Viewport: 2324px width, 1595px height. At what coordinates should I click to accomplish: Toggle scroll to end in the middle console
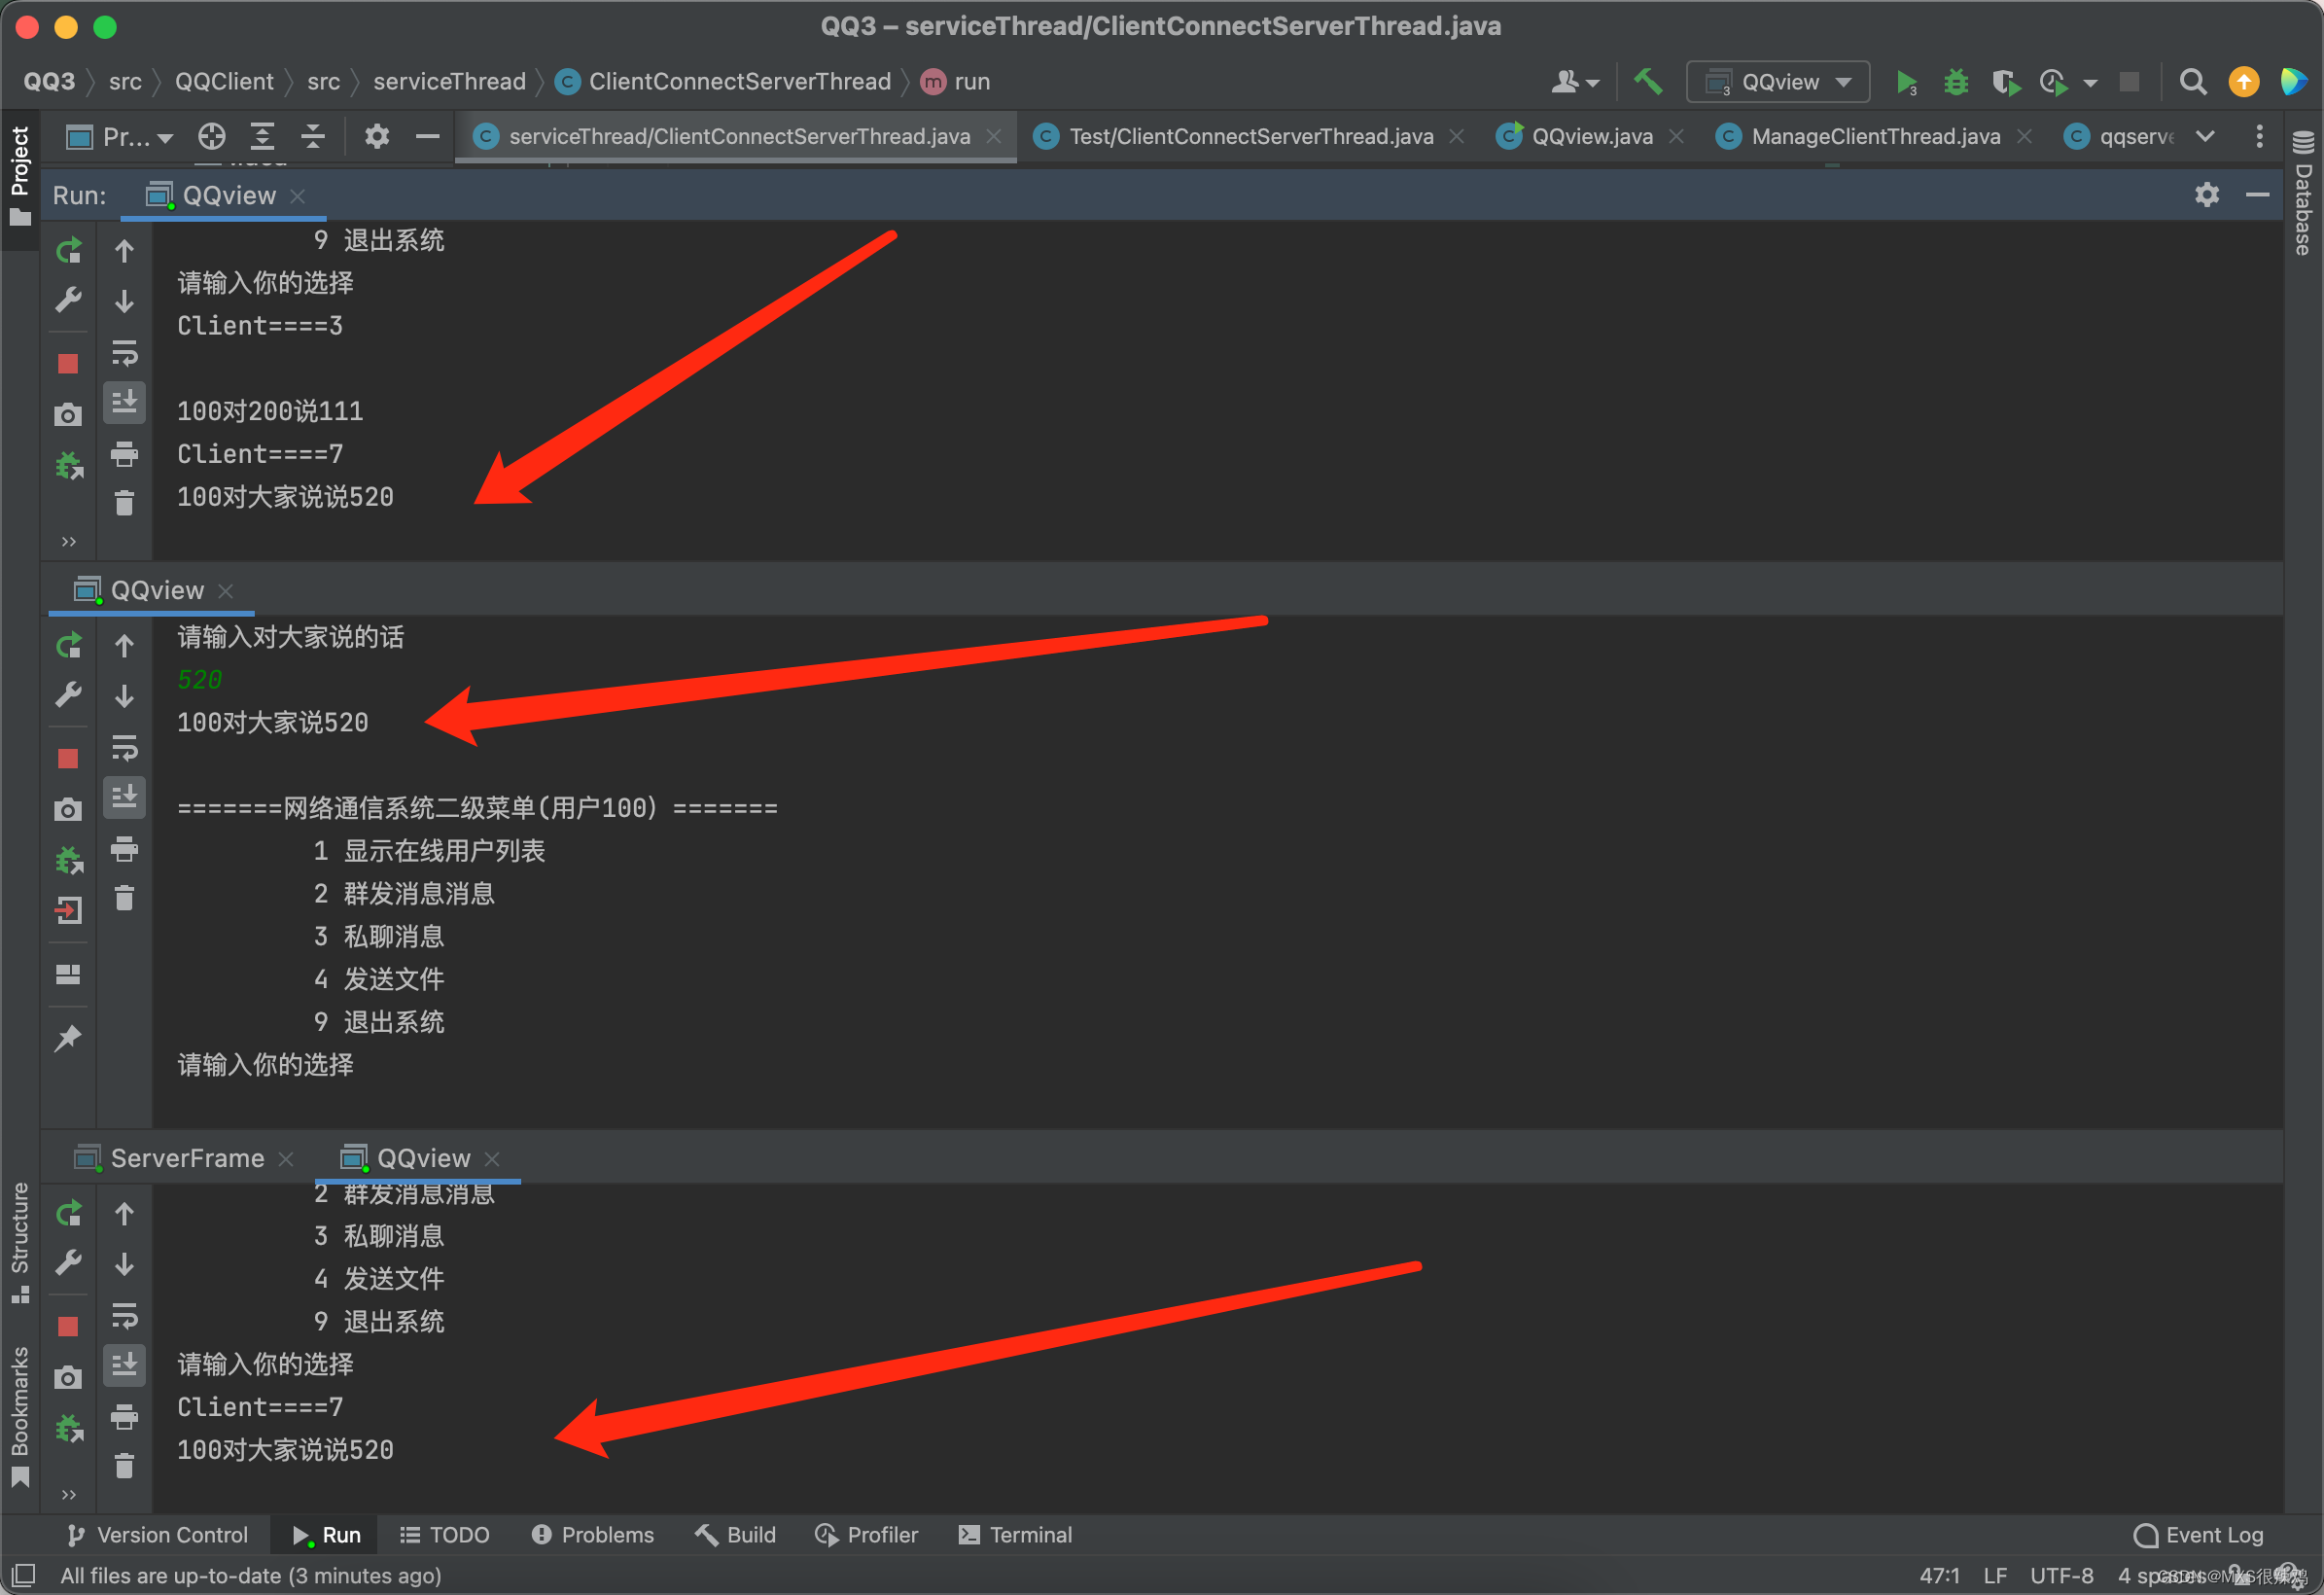124,797
